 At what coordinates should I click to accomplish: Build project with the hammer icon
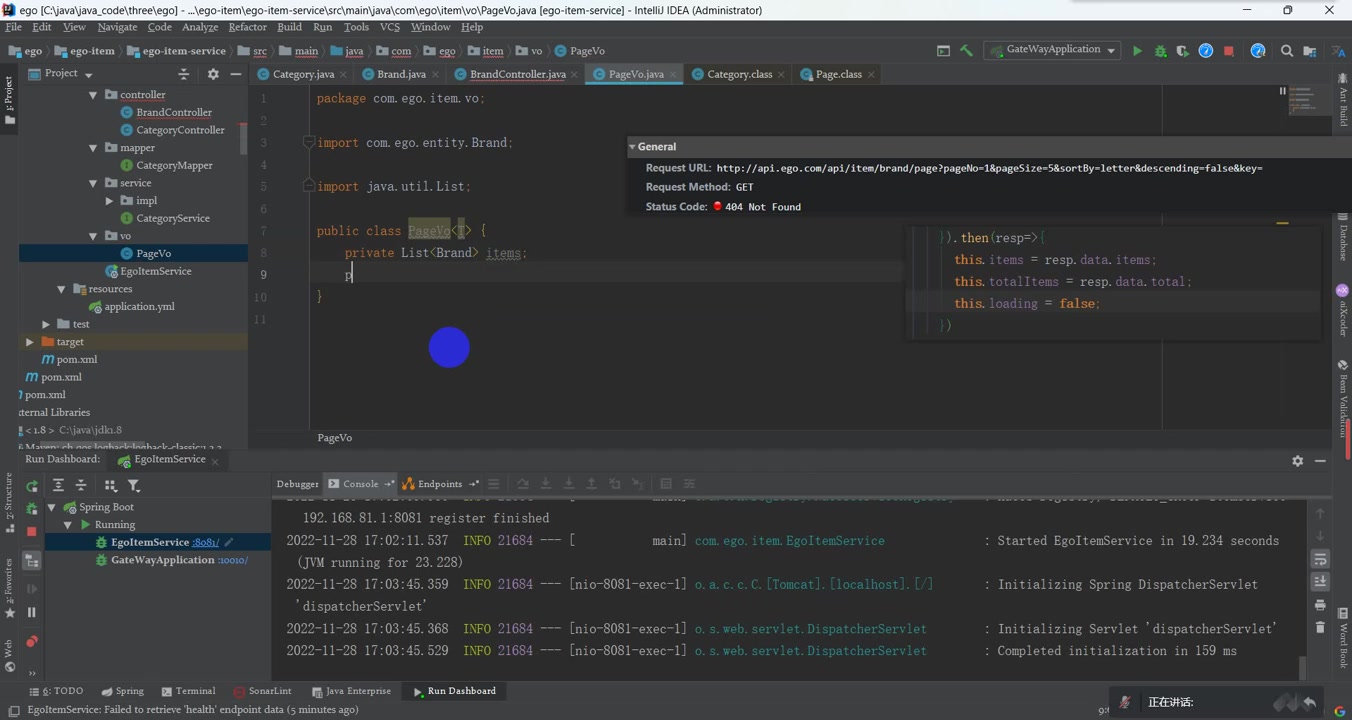967,51
